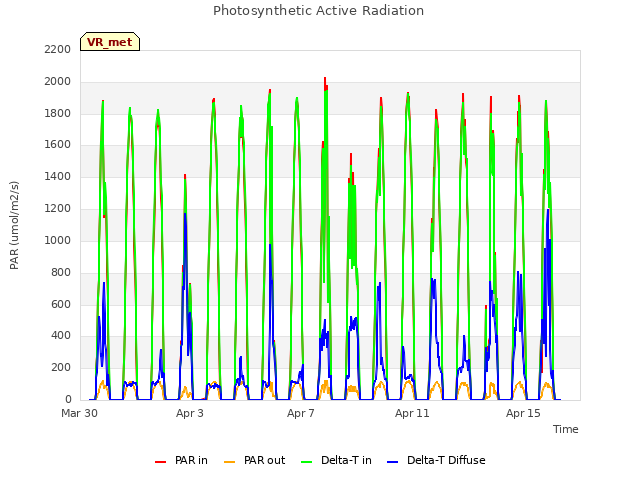The height and width of the screenshot is (480, 640).
Task: Click the Mar 30 x-axis label
Action: (79, 413)
